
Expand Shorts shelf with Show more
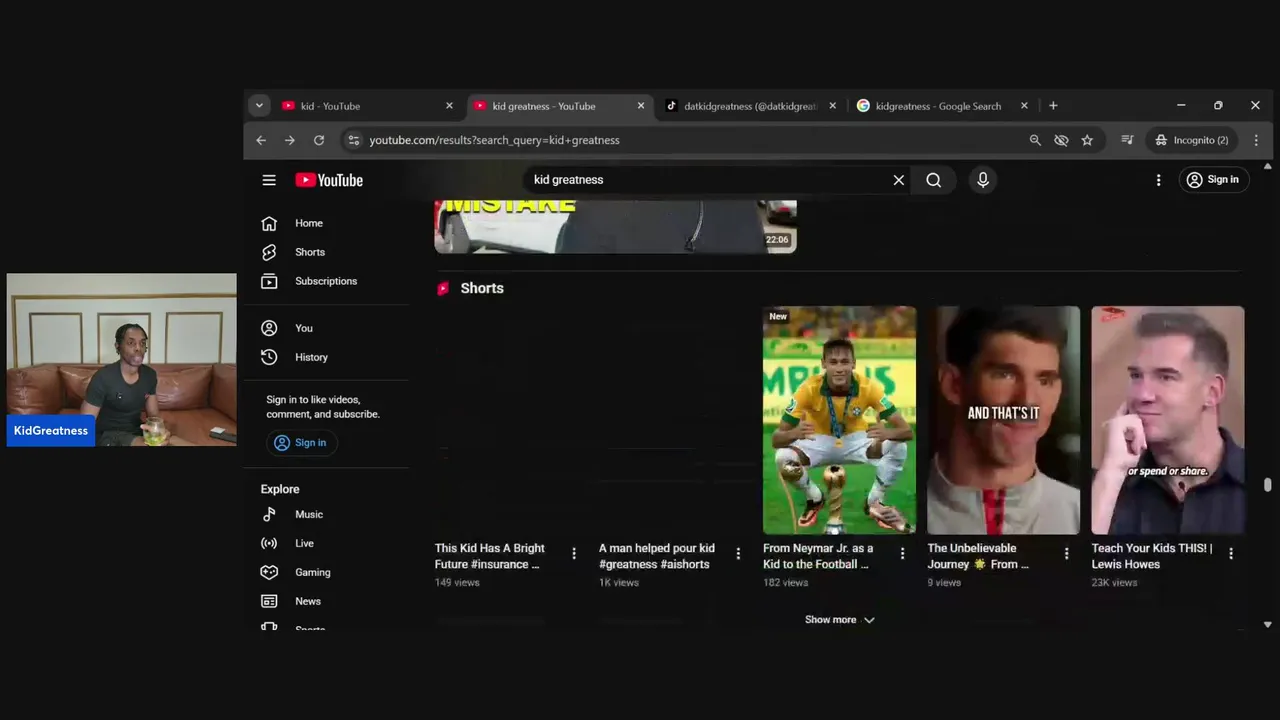(x=840, y=620)
